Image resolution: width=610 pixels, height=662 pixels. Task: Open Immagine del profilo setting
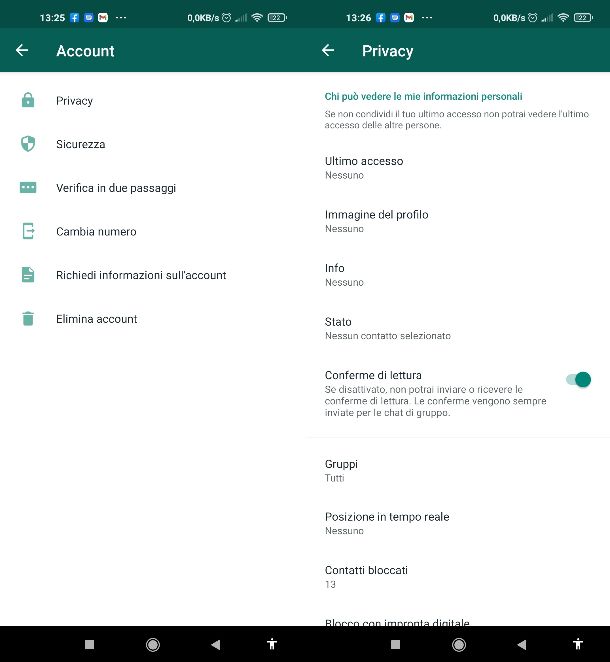point(458,221)
